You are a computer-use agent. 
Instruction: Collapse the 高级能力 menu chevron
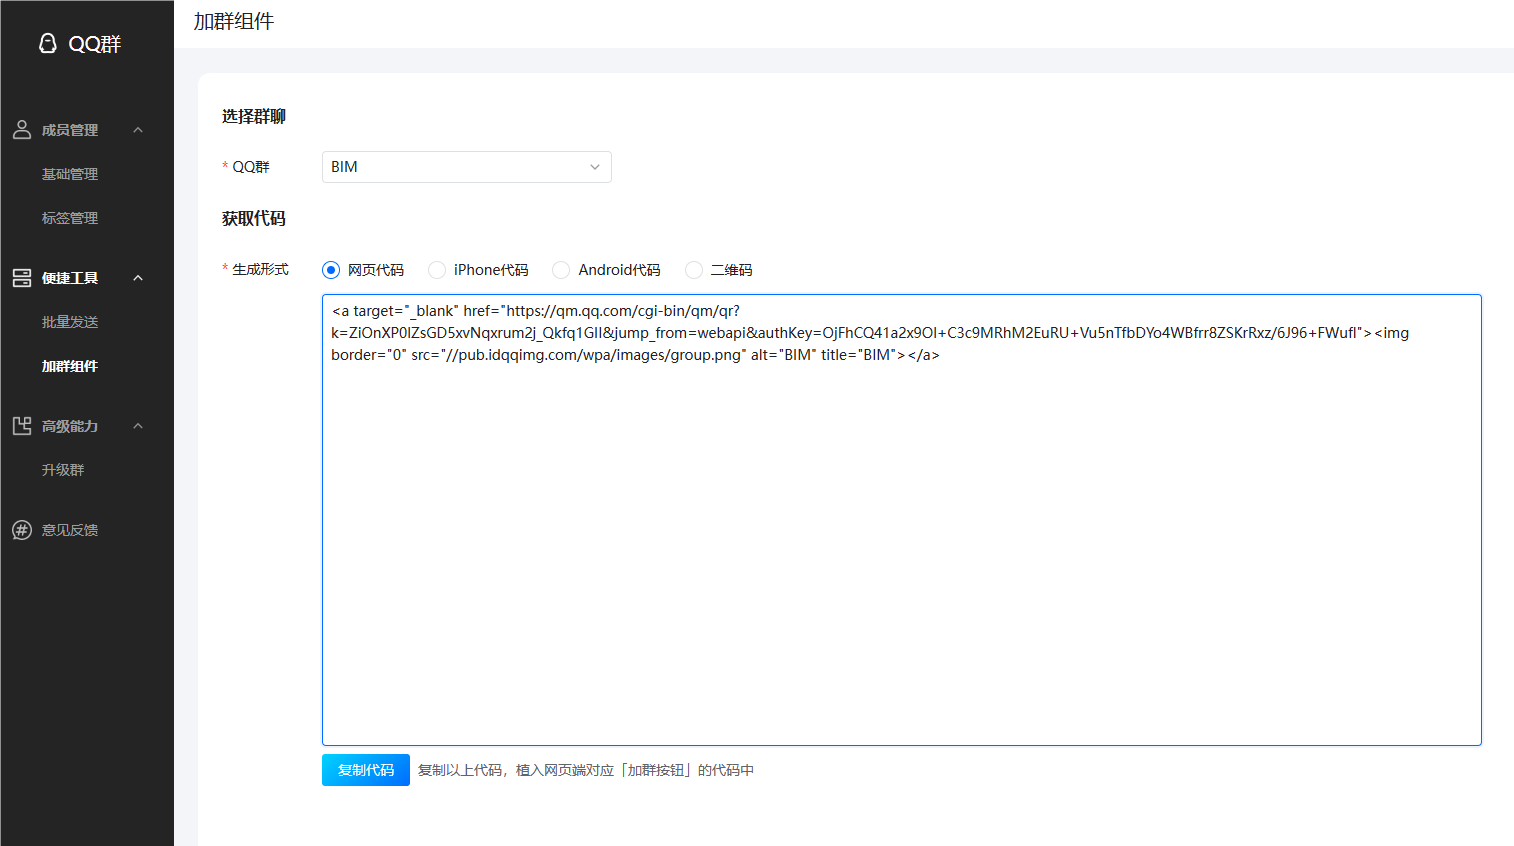[138, 426]
